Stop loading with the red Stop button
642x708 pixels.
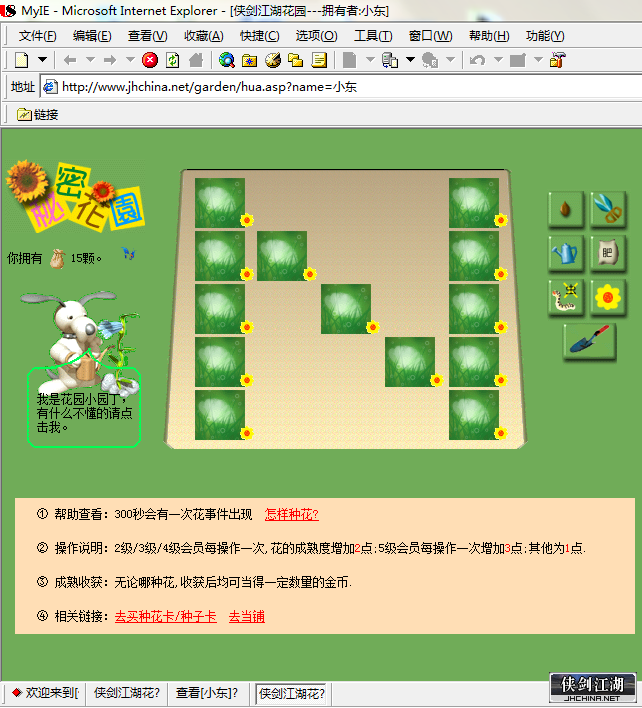coord(150,60)
